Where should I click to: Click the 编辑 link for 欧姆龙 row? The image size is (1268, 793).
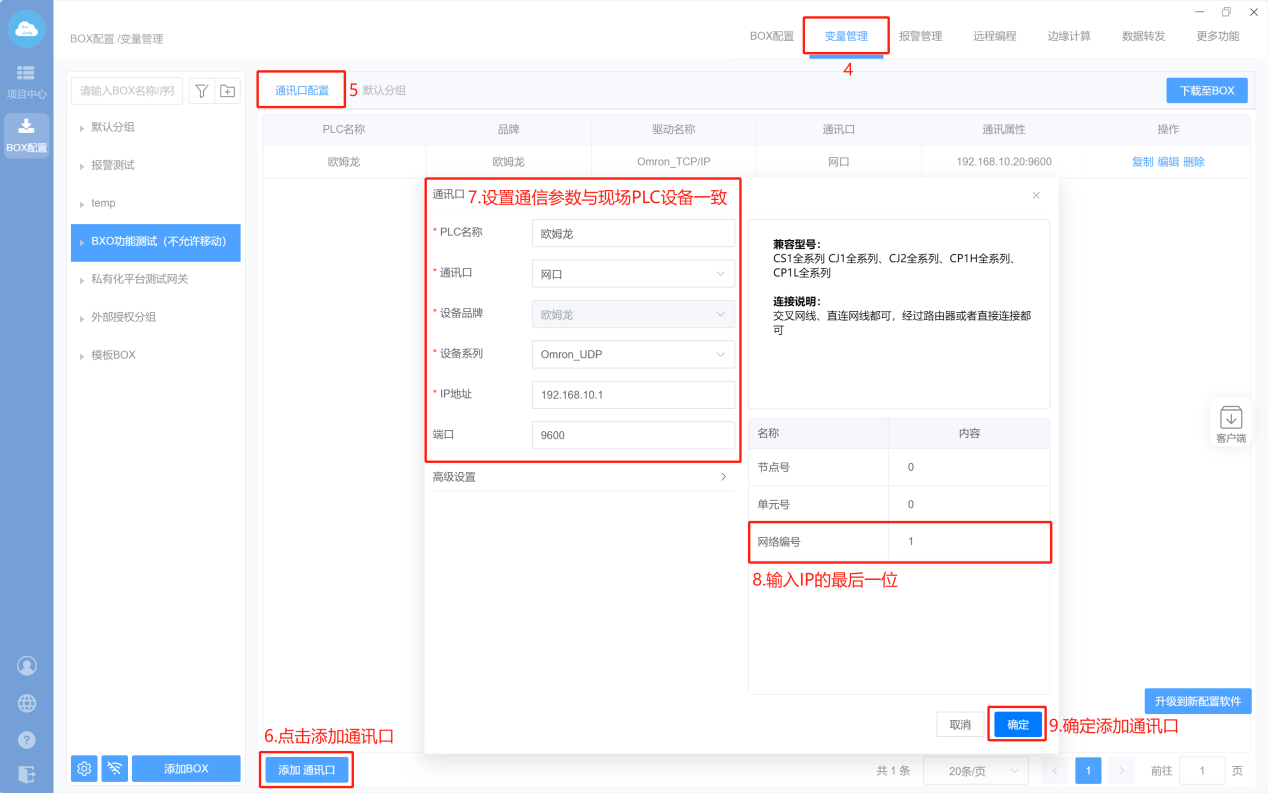tap(1168, 162)
